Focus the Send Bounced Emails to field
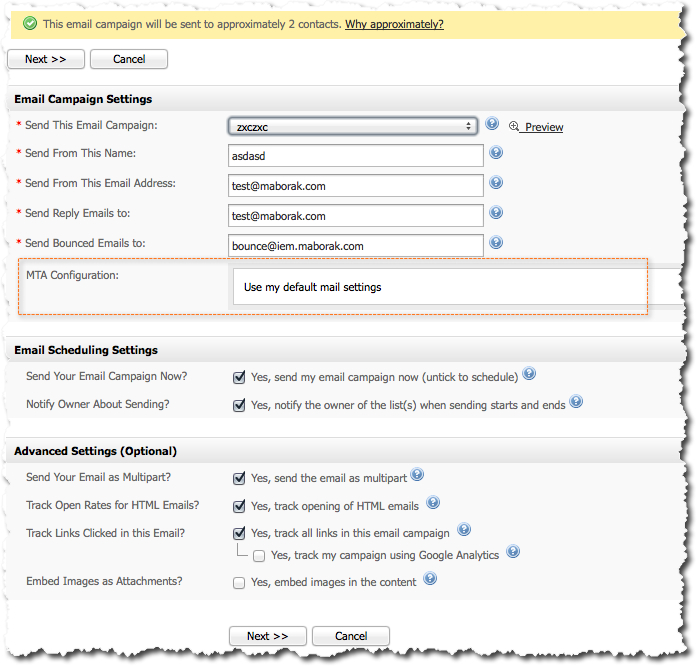 [x=356, y=245]
